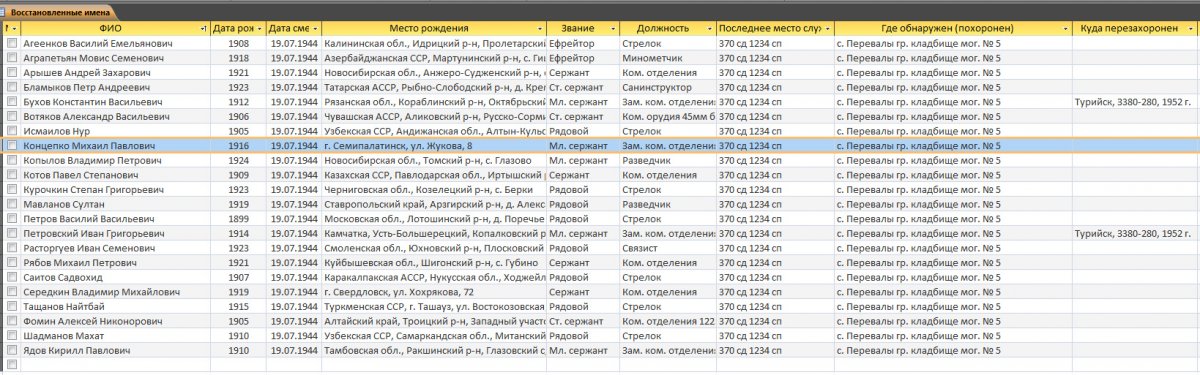Click the name cell Середкин Владимир Михайлович

pyautogui.click(x=116, y=291)
